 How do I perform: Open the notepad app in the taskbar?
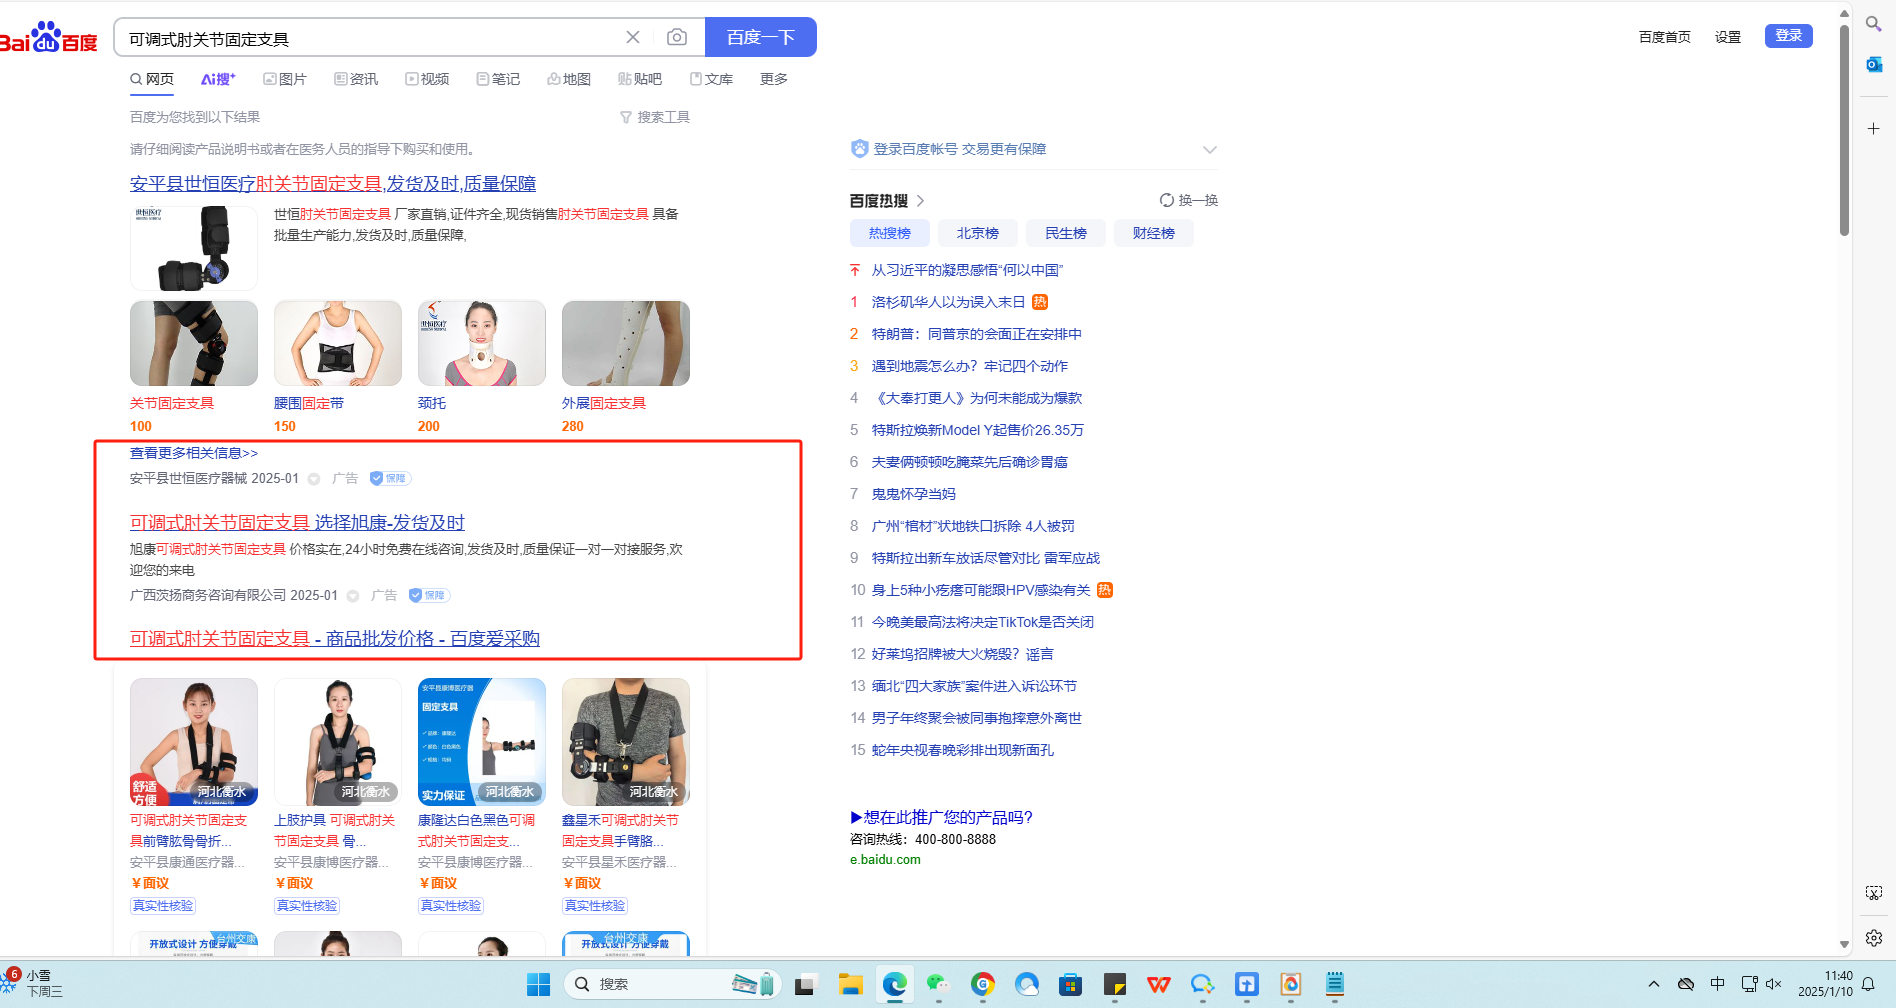pyautogui.click(x=1334, y=985)
